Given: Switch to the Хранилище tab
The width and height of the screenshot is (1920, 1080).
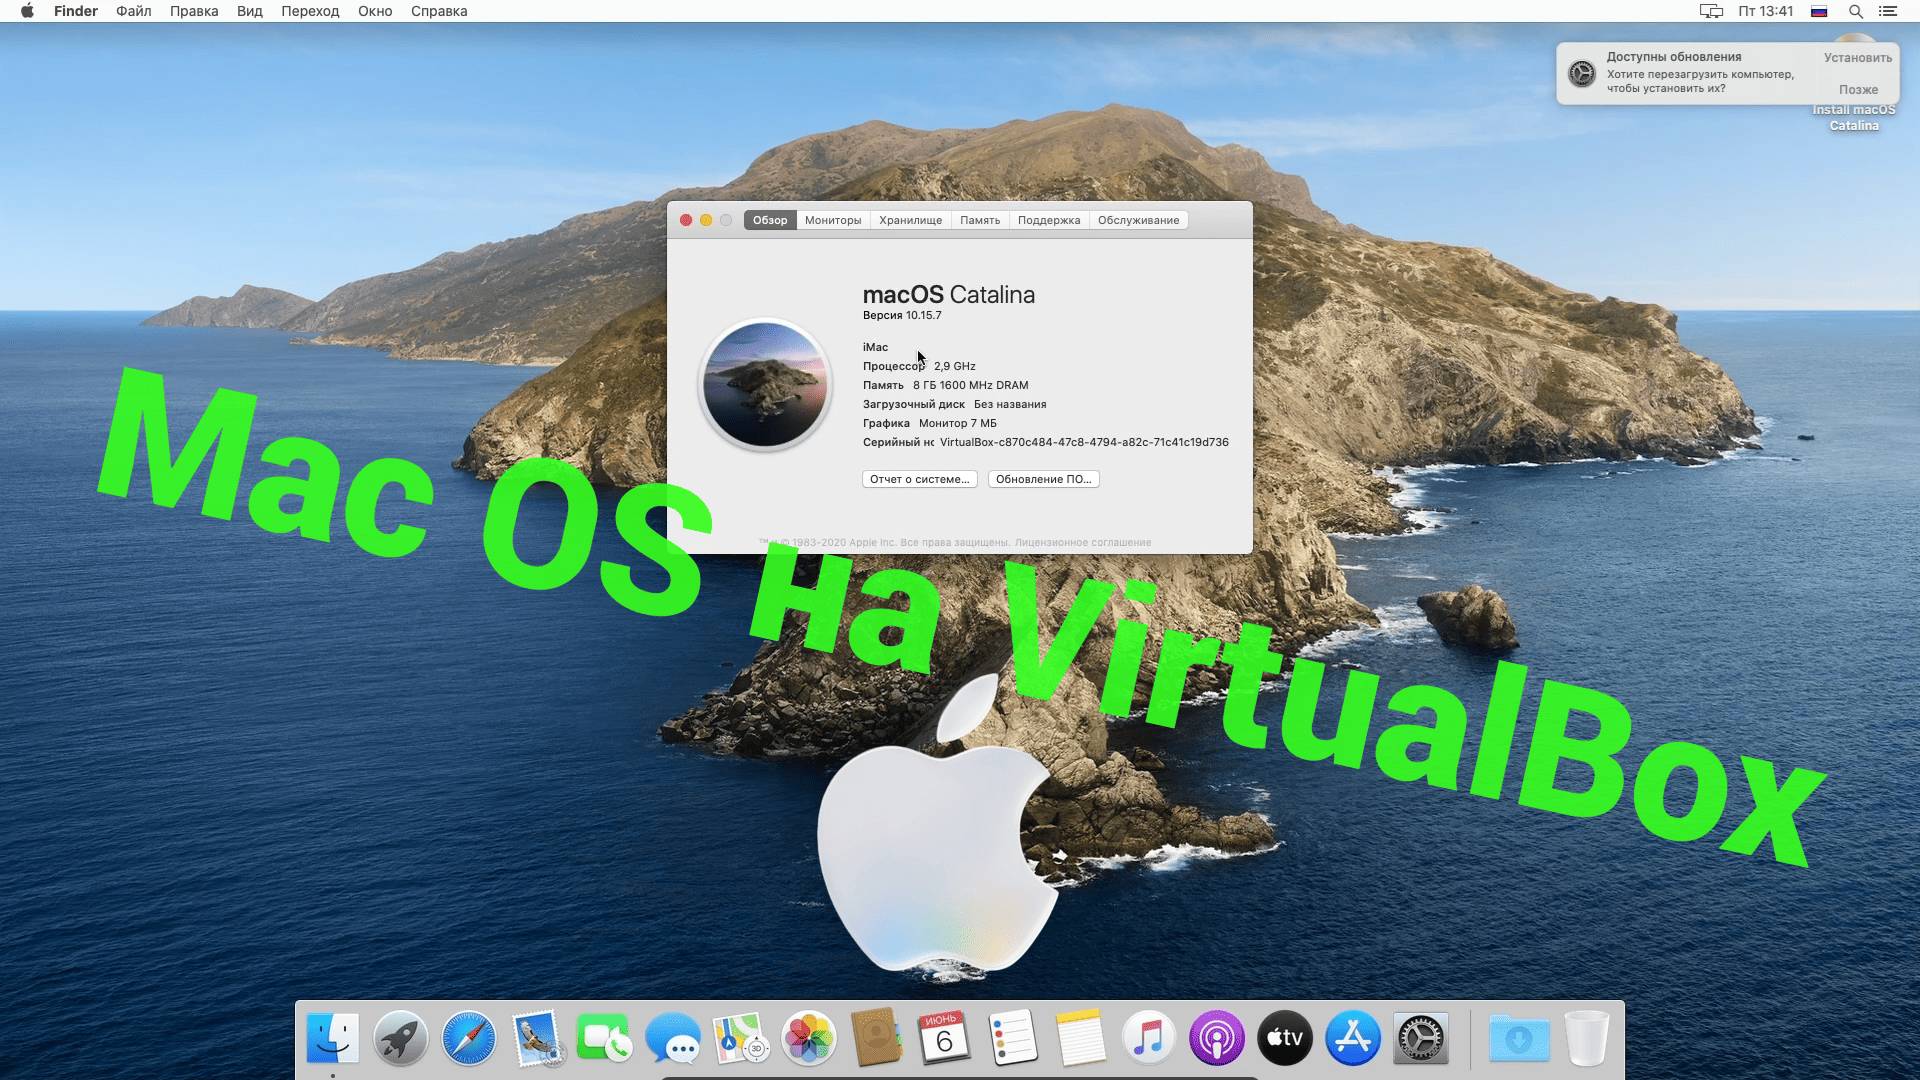Looking at the screenshot, I should tap(911, 220).
